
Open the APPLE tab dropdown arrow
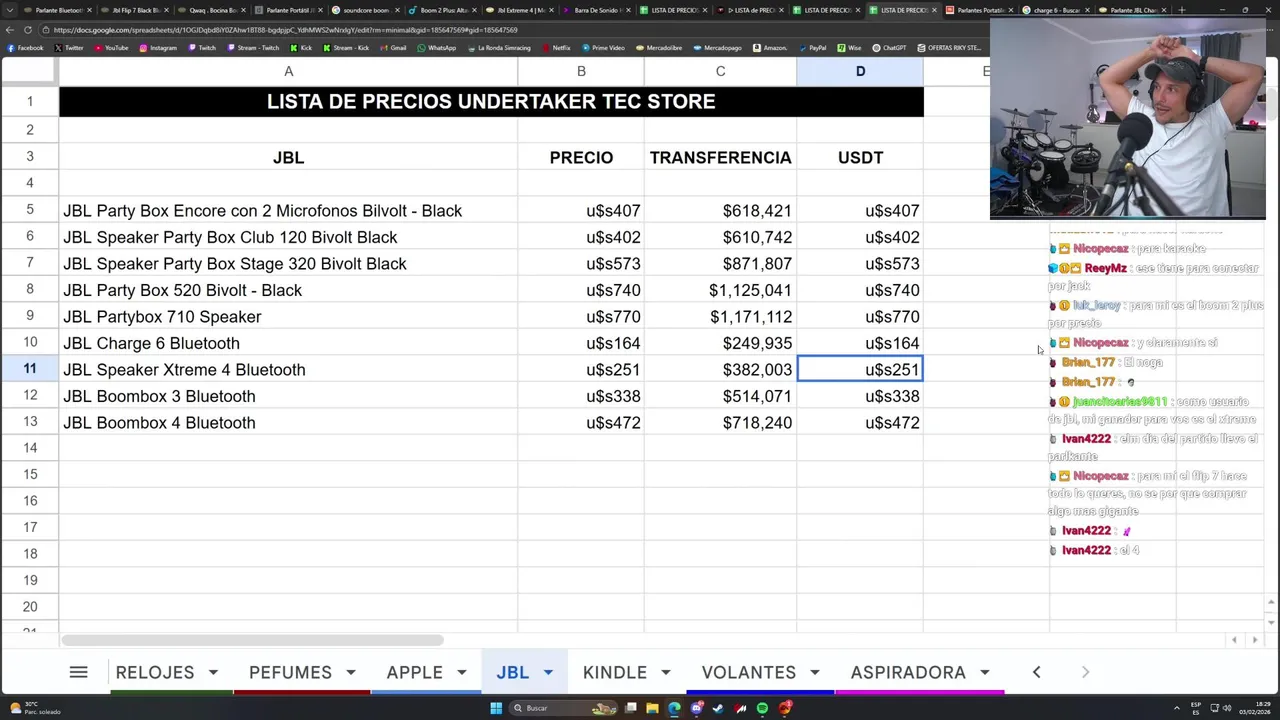(x=461, y=672)
